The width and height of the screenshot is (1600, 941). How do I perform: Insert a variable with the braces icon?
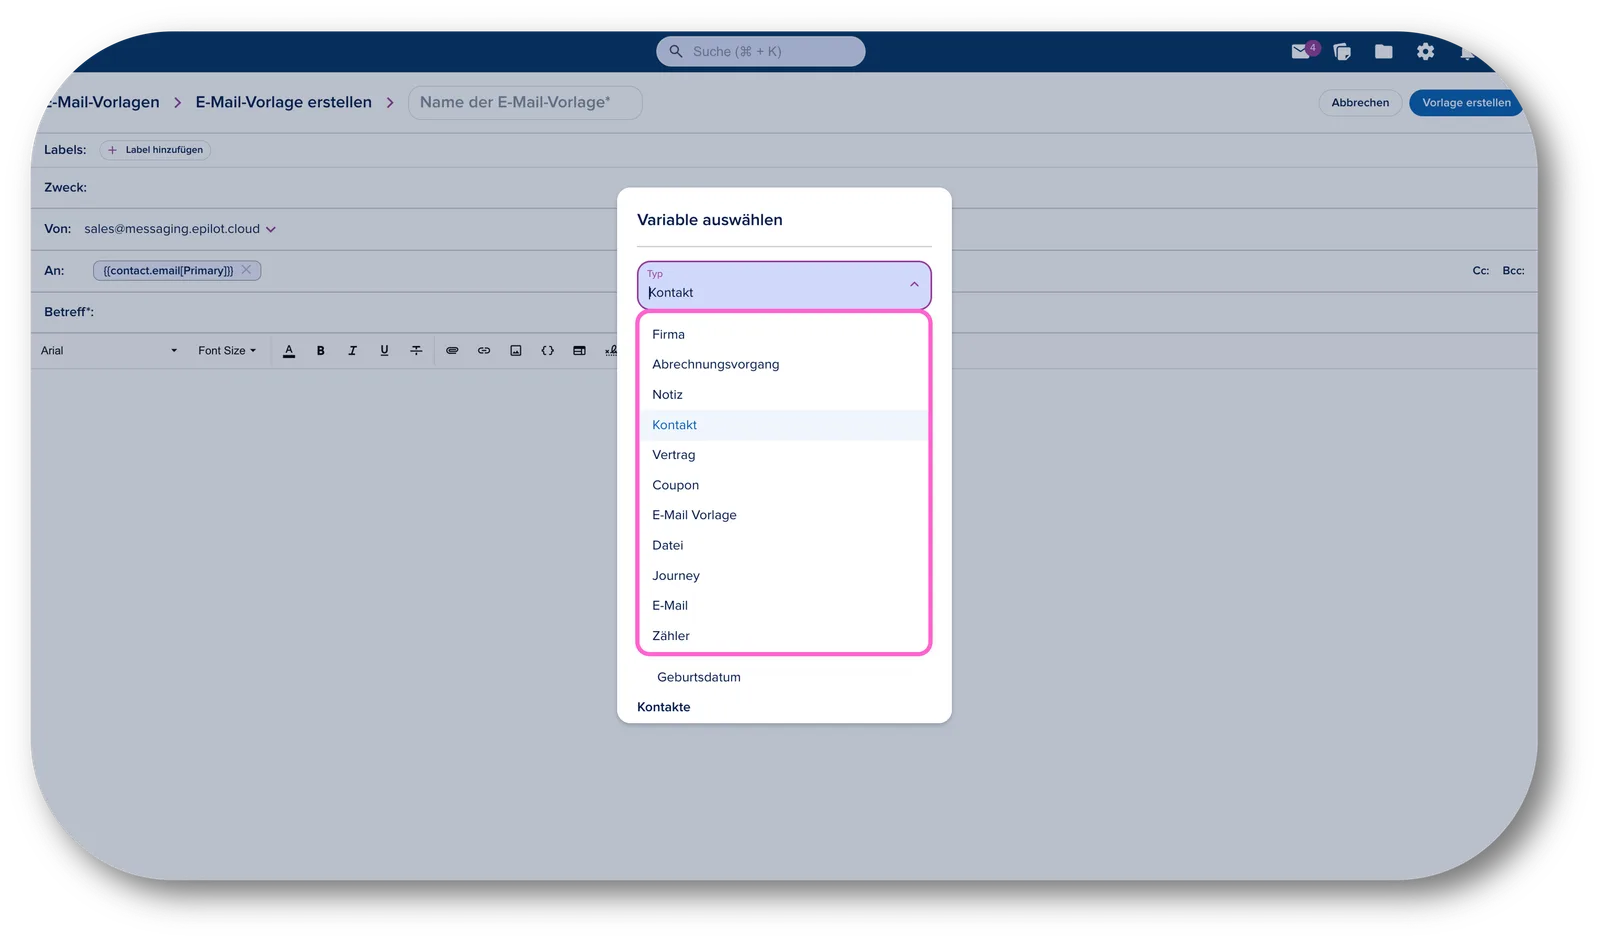coord(547,351)
